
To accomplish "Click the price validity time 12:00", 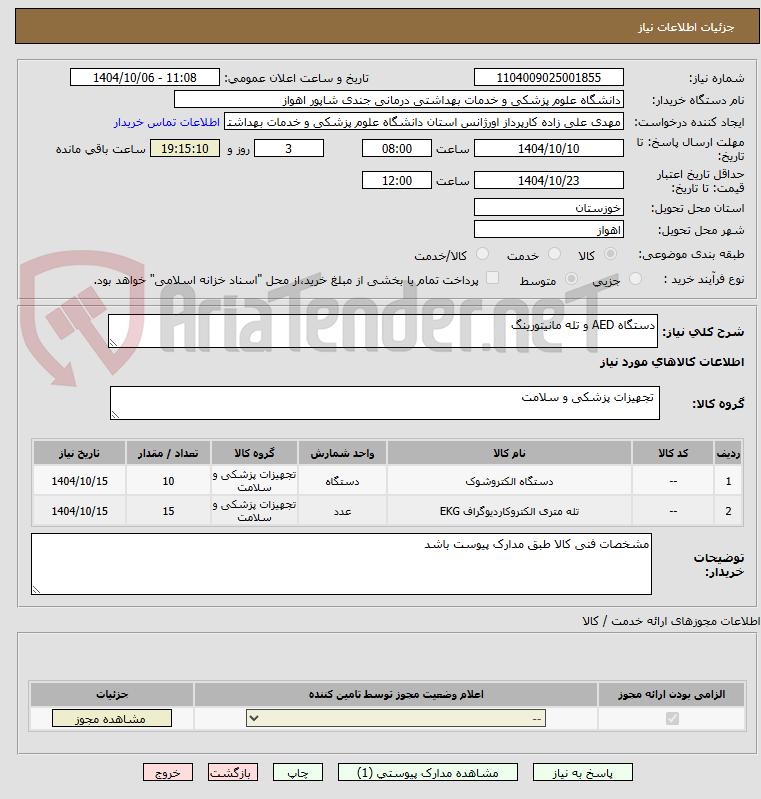I will (x=397, y=180).
